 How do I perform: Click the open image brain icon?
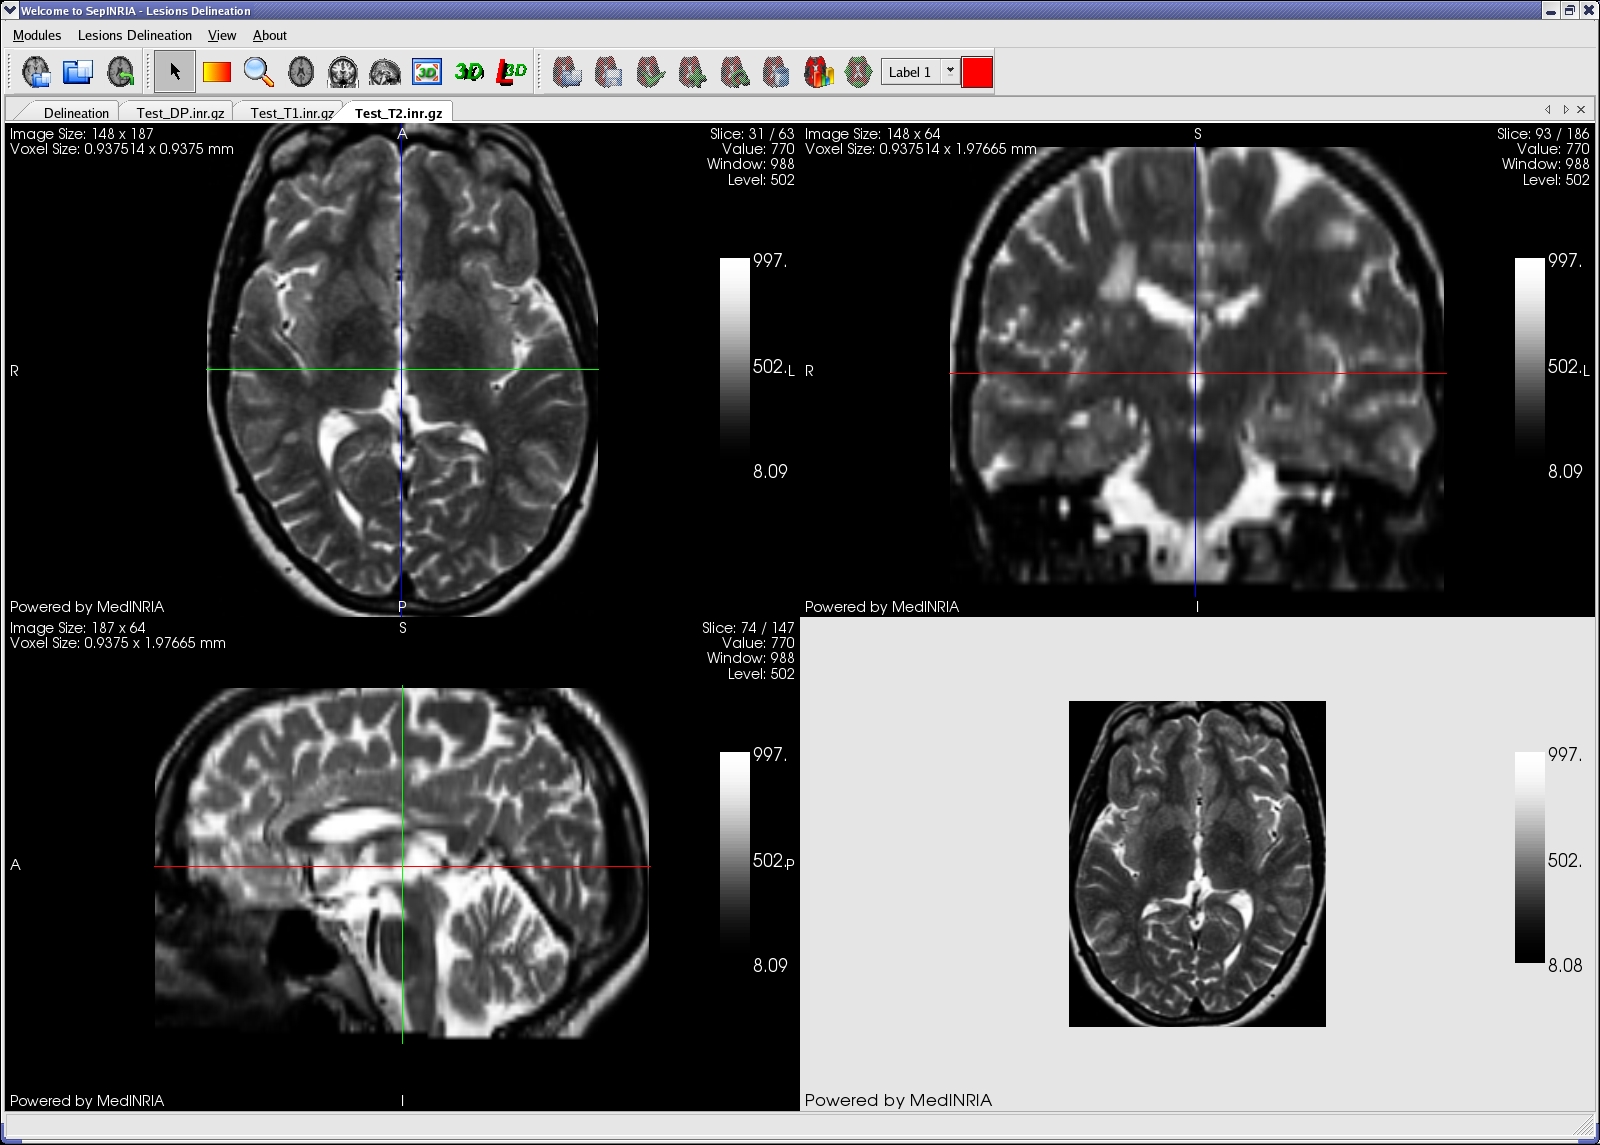36,72
